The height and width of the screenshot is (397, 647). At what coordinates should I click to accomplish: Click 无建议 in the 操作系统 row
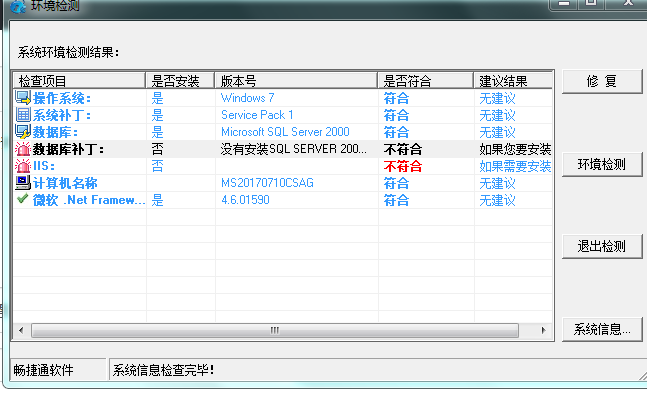tap(497, 98)
